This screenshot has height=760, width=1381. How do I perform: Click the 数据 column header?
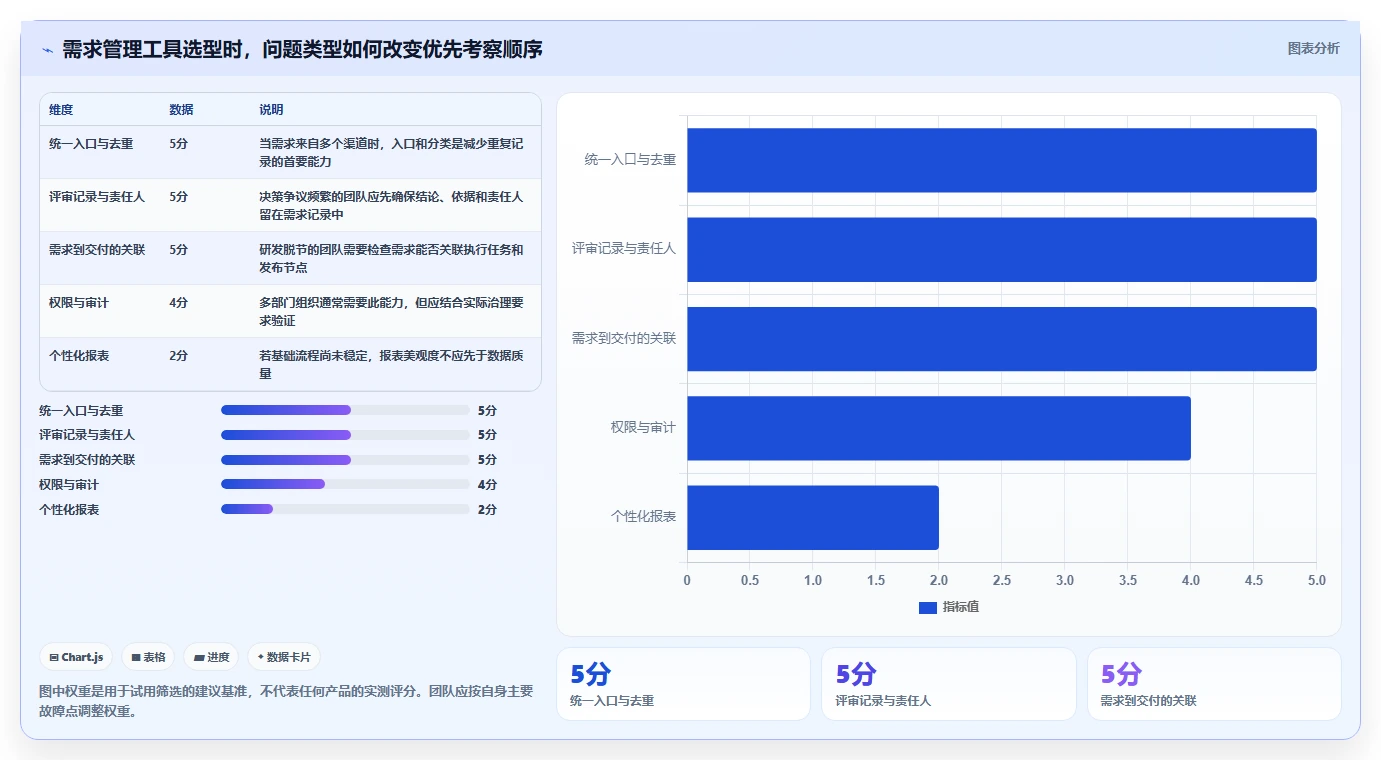pyautogui.click(x=181, y=109)
